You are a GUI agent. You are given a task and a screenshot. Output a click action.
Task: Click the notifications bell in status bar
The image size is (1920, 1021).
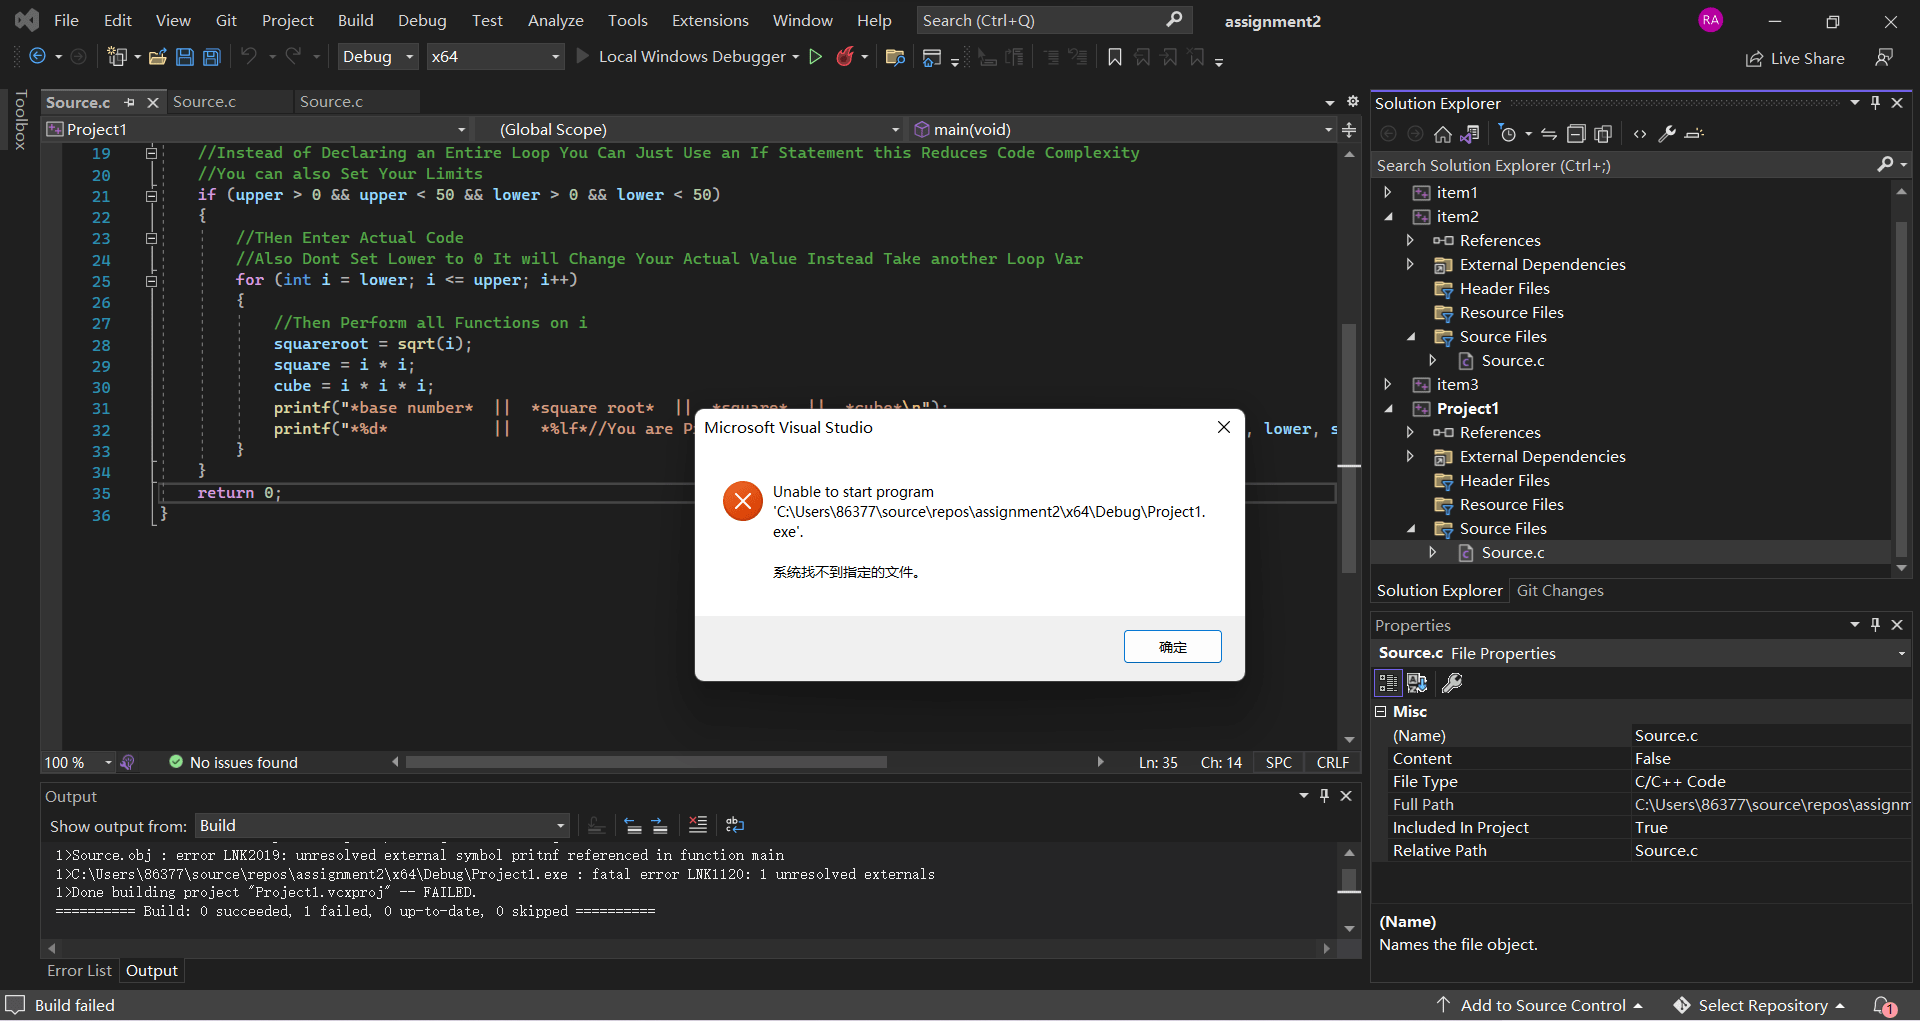coord(1883,1005)
